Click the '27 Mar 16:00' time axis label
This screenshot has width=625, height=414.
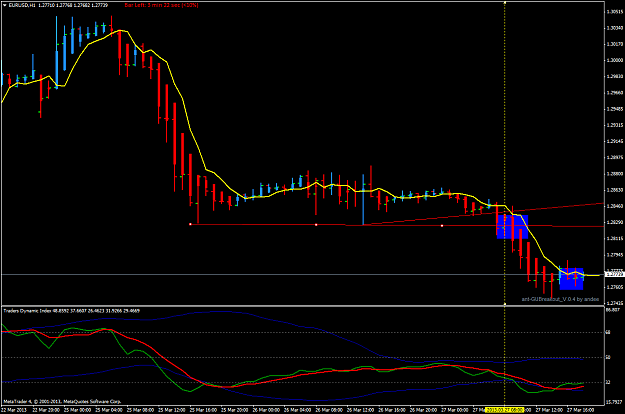[x=580, y=410]
